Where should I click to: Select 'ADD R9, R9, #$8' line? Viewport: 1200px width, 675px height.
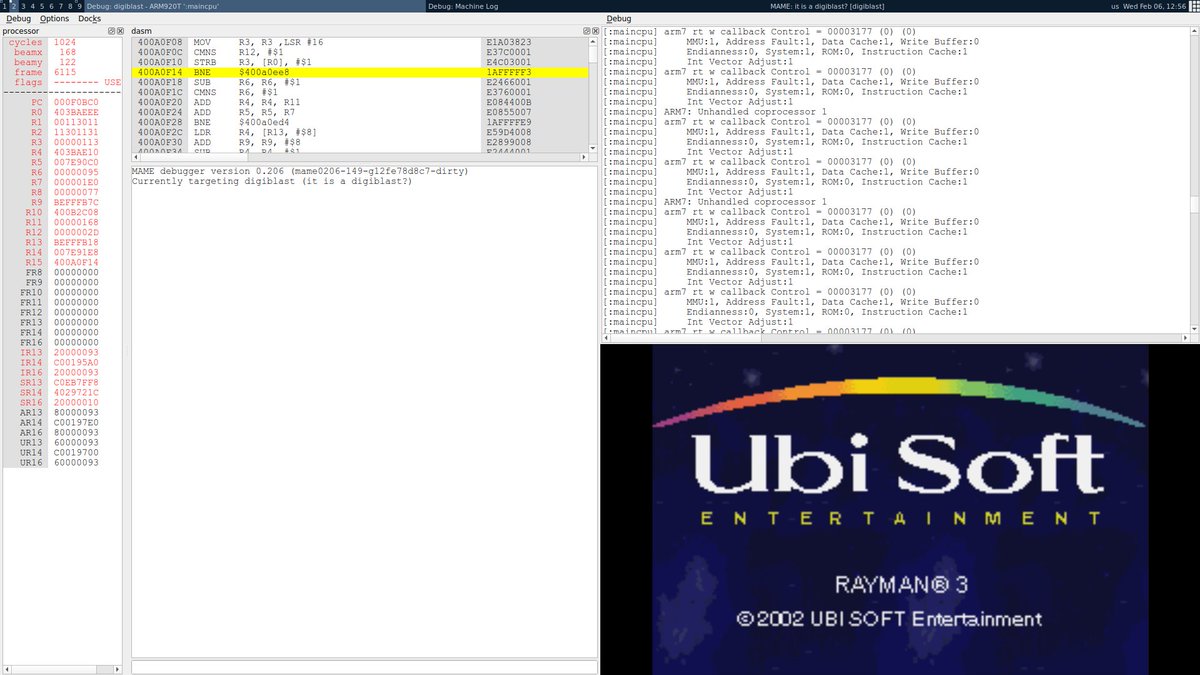tap(360, 143)
